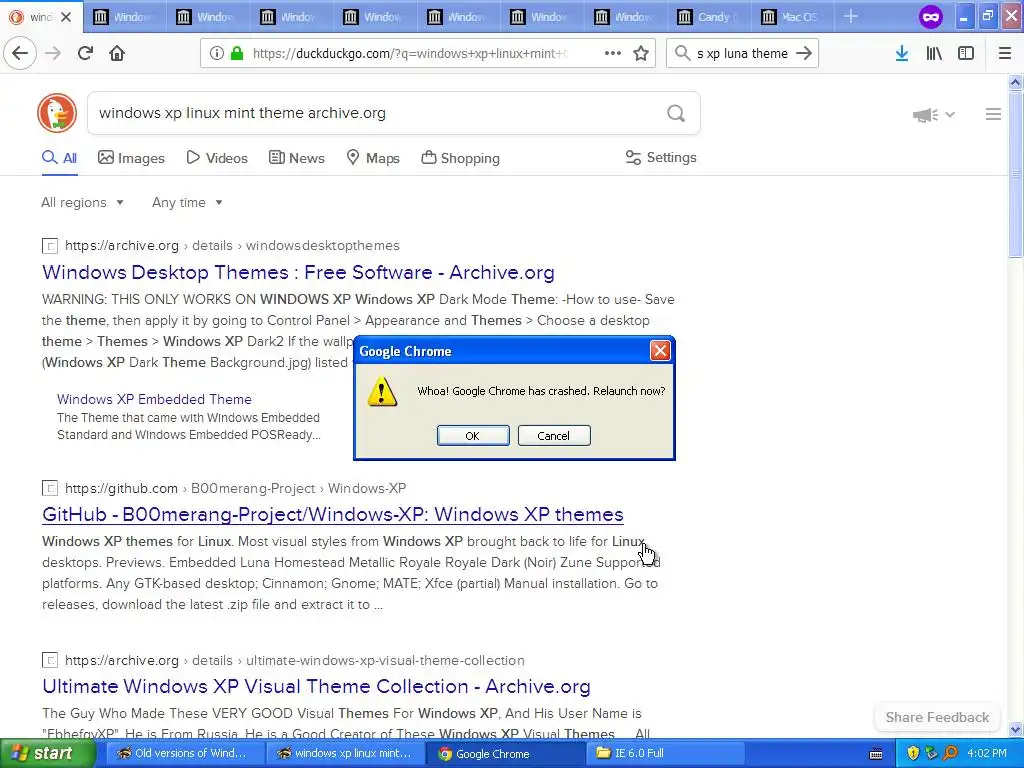Switch to the second tab labeled Window

pyautogui.click(x=208, y=17)
